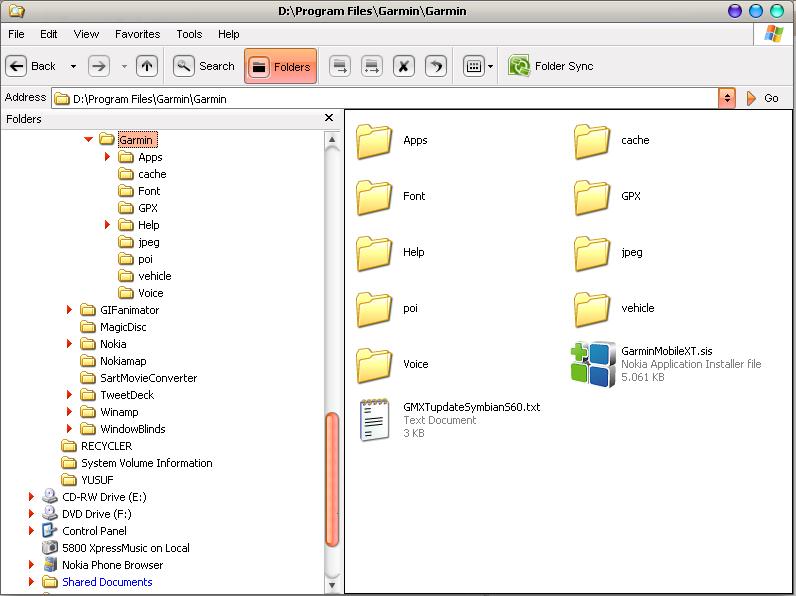Open the Views toolbar button
The width and height of the screenshot is (796, 596).
(x=474, y=66)
